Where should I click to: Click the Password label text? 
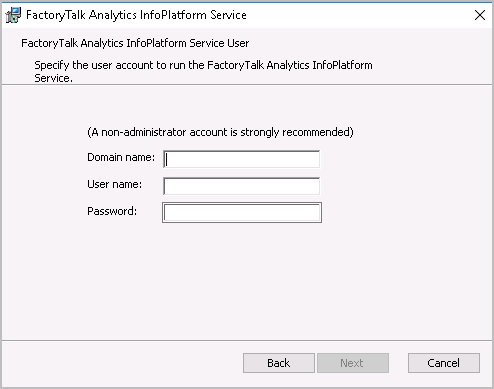(112, 211)
